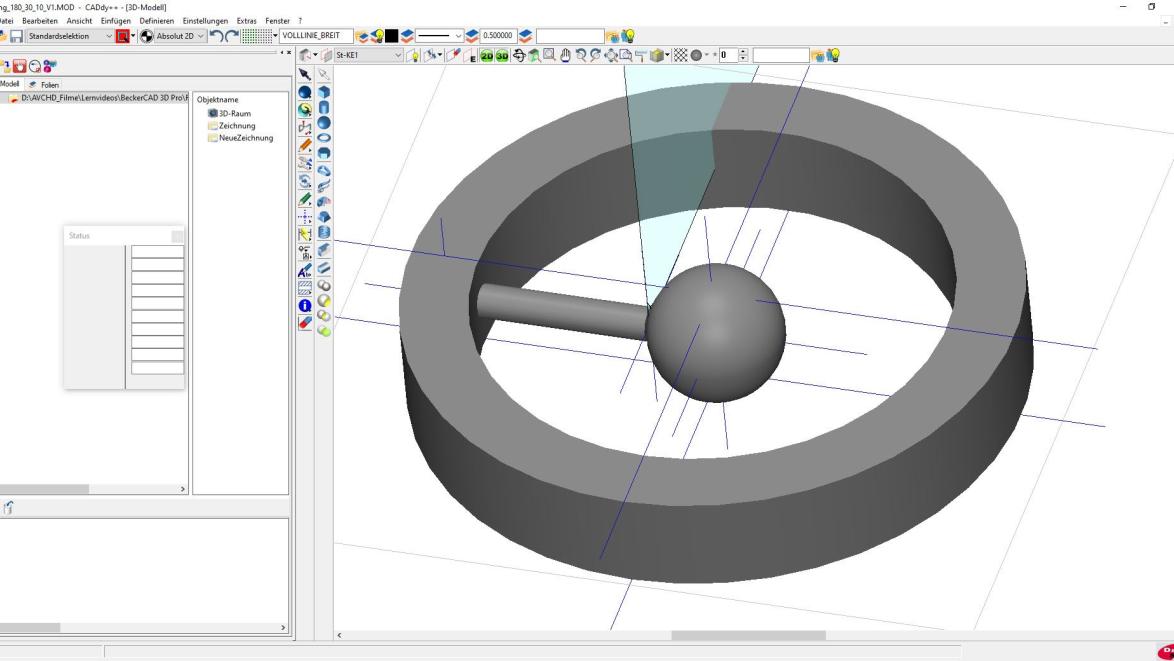This screenshot has width=1174, height=661.
Task: Select the eraser tool in side toolbar
Action: click(x=305, y=323)
